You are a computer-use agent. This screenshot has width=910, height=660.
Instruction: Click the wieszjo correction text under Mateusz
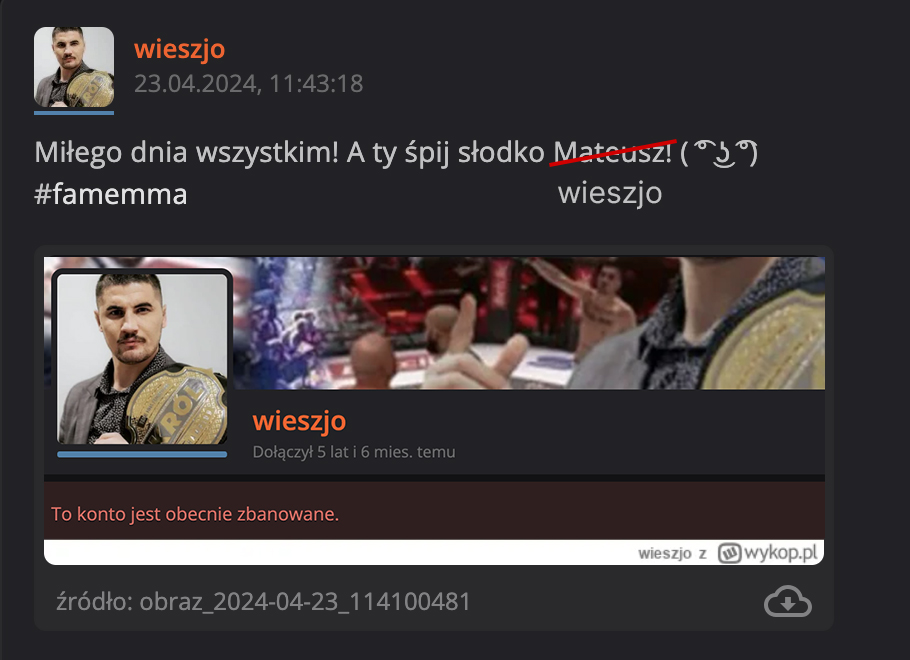[609, 193]
